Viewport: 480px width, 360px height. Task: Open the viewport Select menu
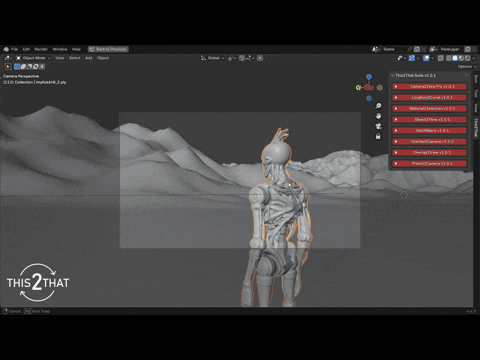[x=75, y=58]
